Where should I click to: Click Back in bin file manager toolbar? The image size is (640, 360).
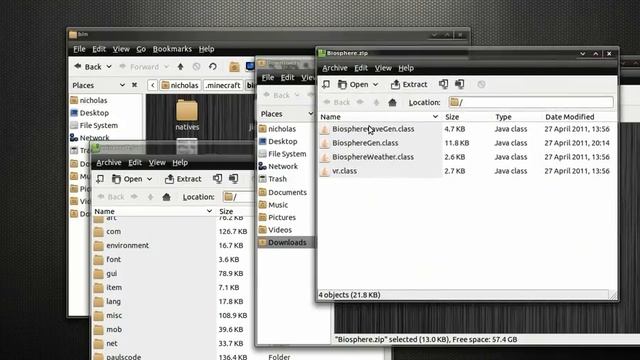88,67
